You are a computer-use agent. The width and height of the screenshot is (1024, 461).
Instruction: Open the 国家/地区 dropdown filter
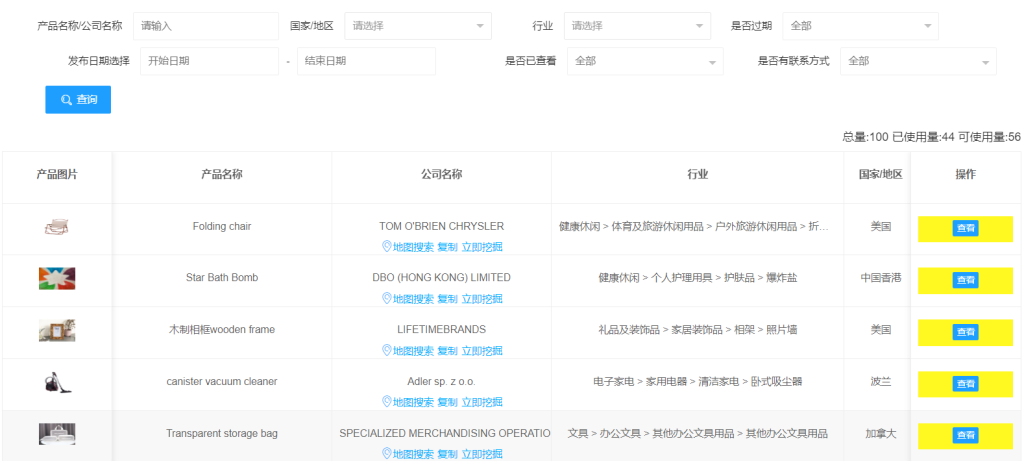417,26
